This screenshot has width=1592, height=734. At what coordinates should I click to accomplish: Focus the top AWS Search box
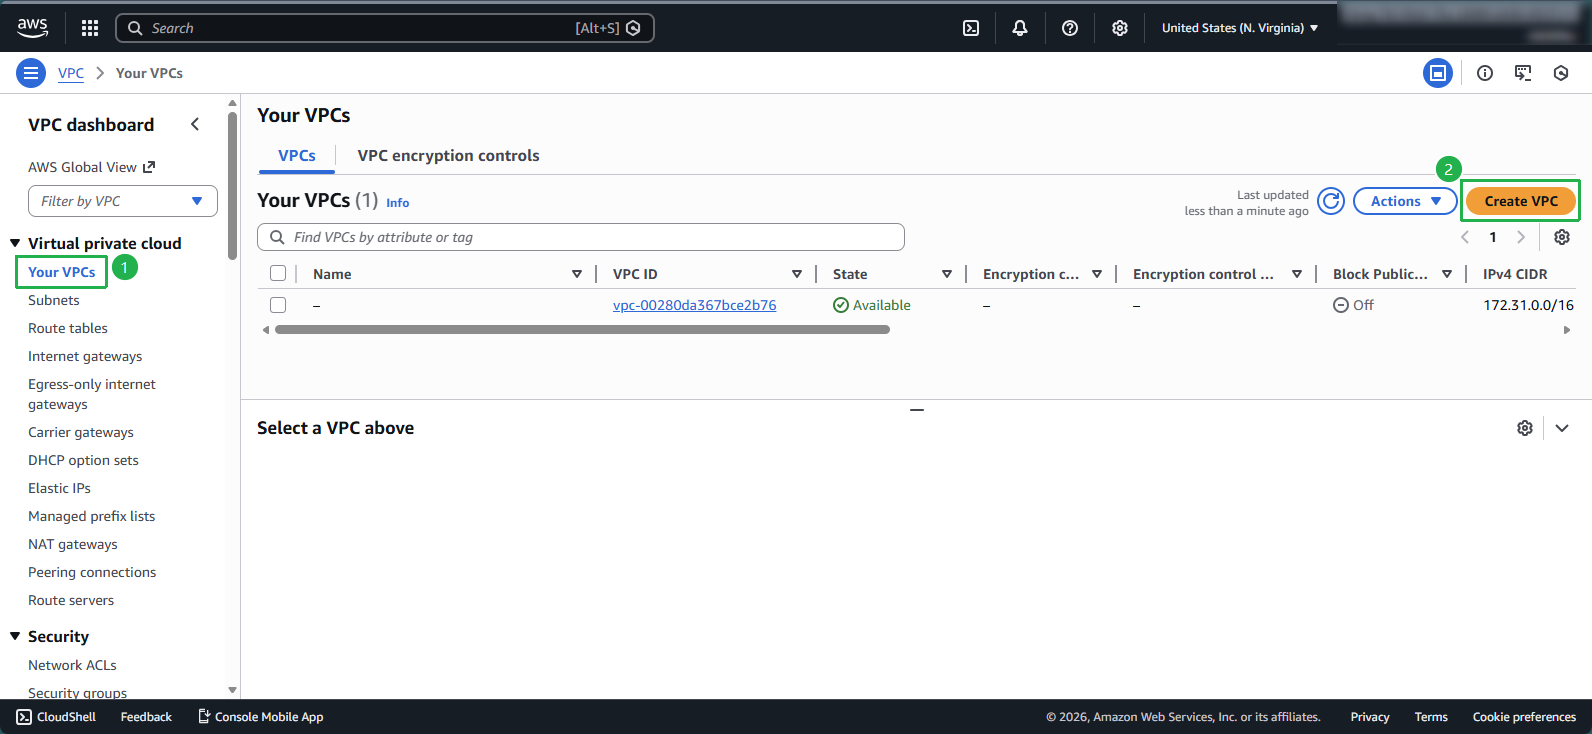(385, 28)
